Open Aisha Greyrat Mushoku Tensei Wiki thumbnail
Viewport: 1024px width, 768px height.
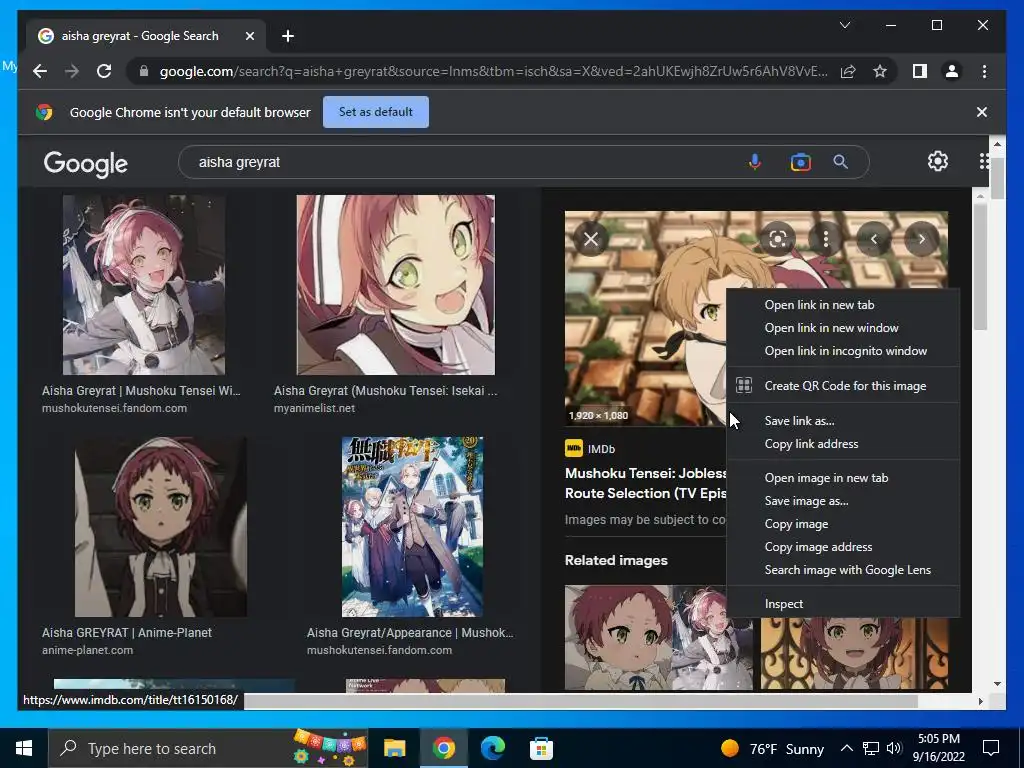[x=144, y=285]
